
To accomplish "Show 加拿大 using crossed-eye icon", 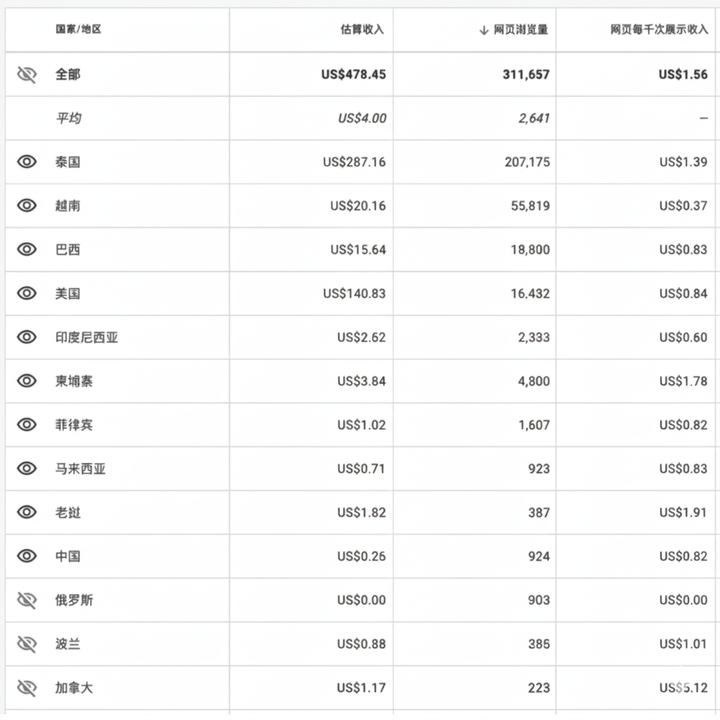I will tap(27, 688).
